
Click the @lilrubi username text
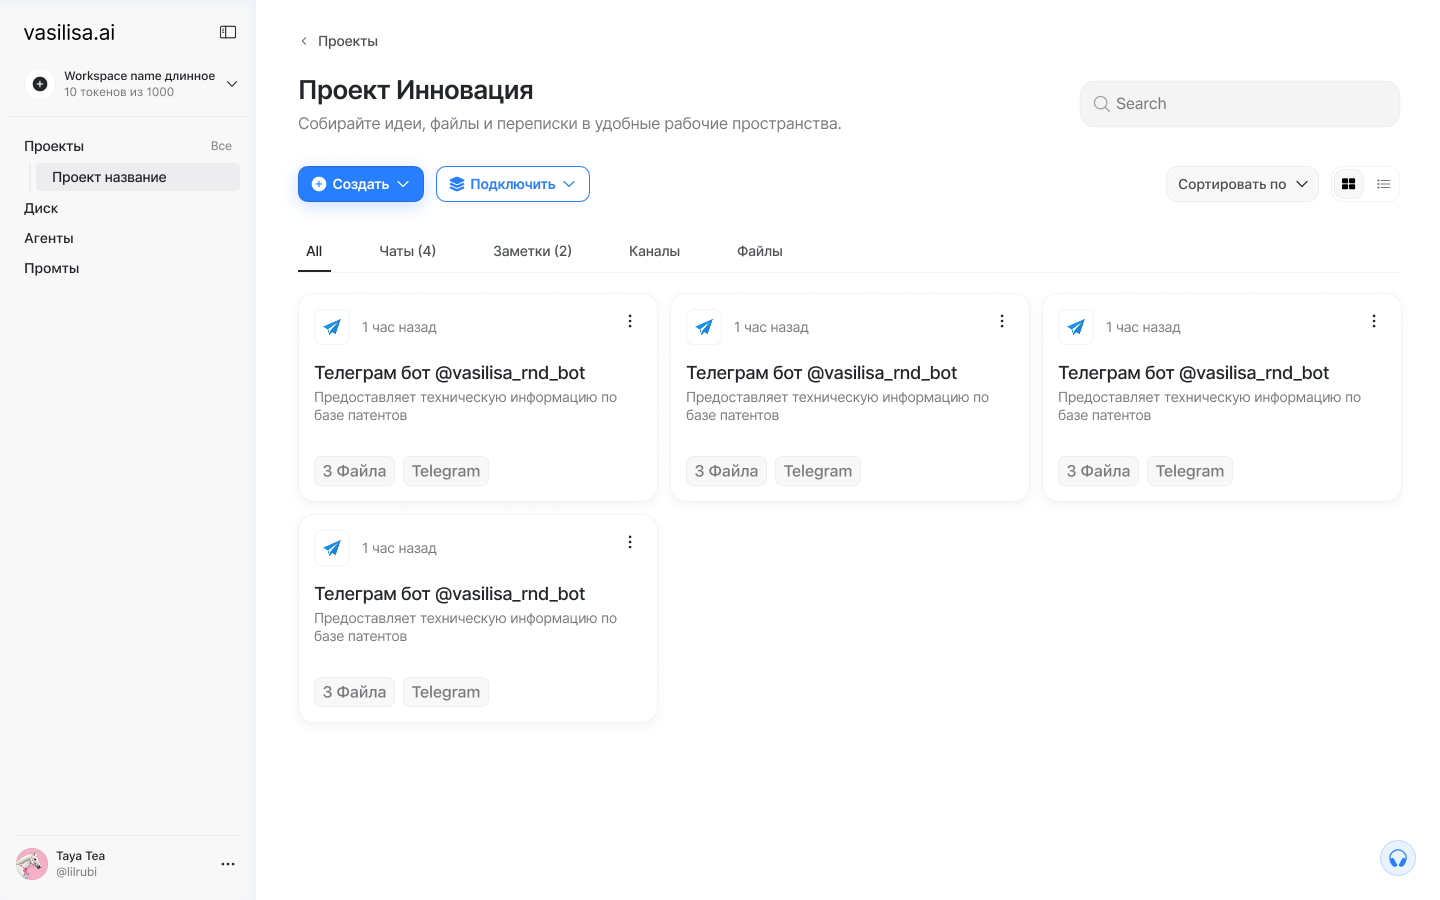(77, 872)
